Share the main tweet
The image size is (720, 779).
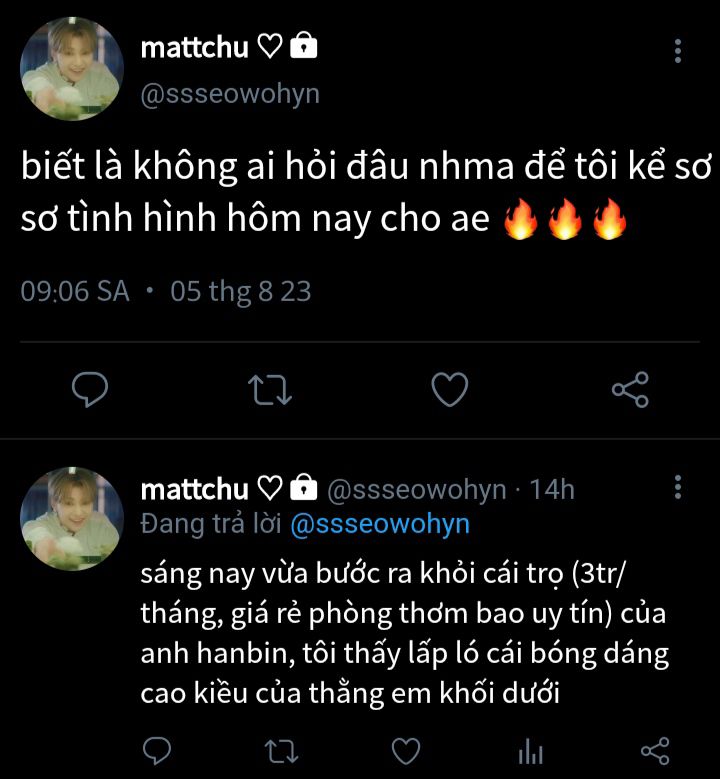[x=630, y=389]
